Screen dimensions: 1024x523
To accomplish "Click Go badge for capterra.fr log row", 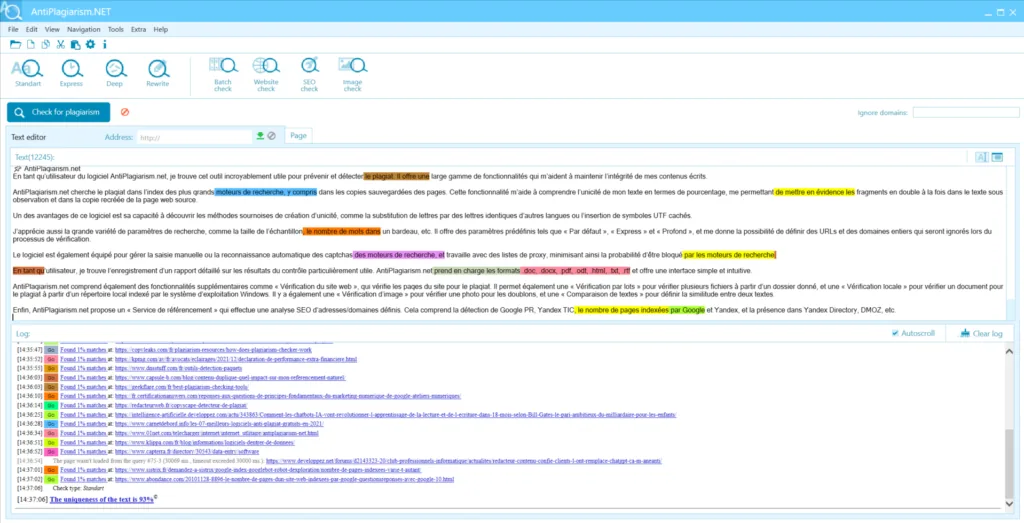I will pos(50,451).
